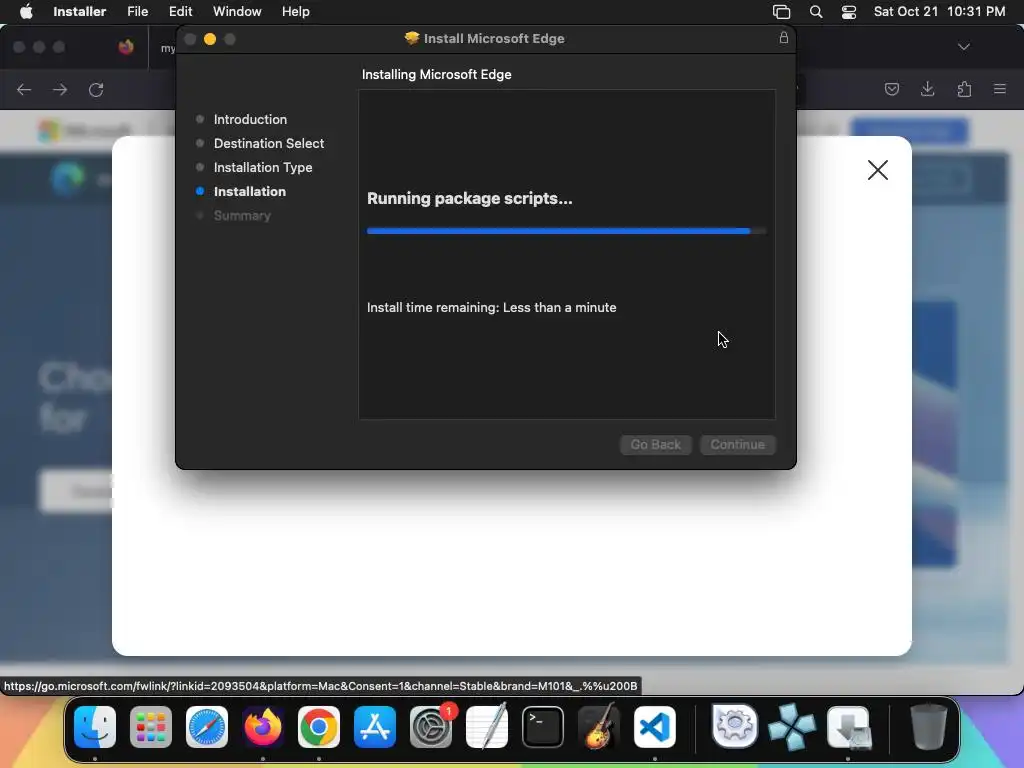Open the gear utility app in Dock
Viewport: 1024px width, 768px height.
(x=735, y=726)
